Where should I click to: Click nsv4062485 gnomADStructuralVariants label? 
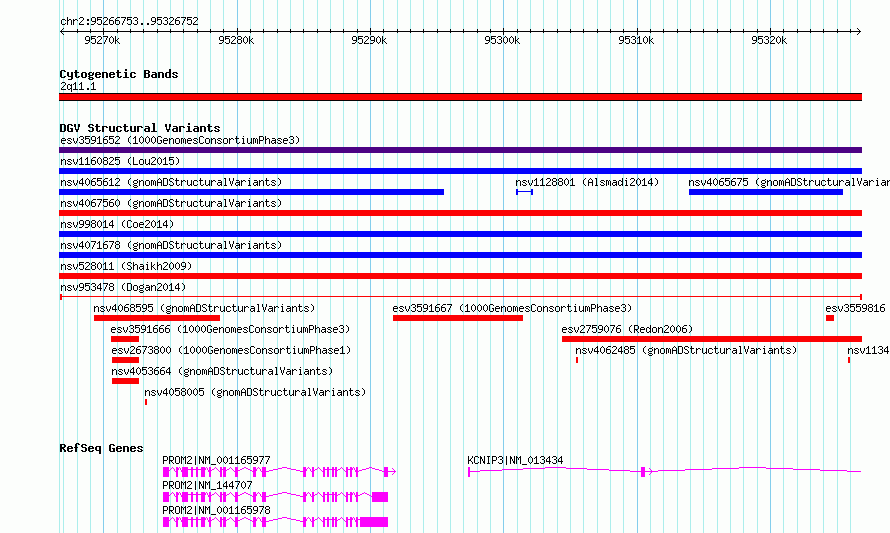coord(686,350)
